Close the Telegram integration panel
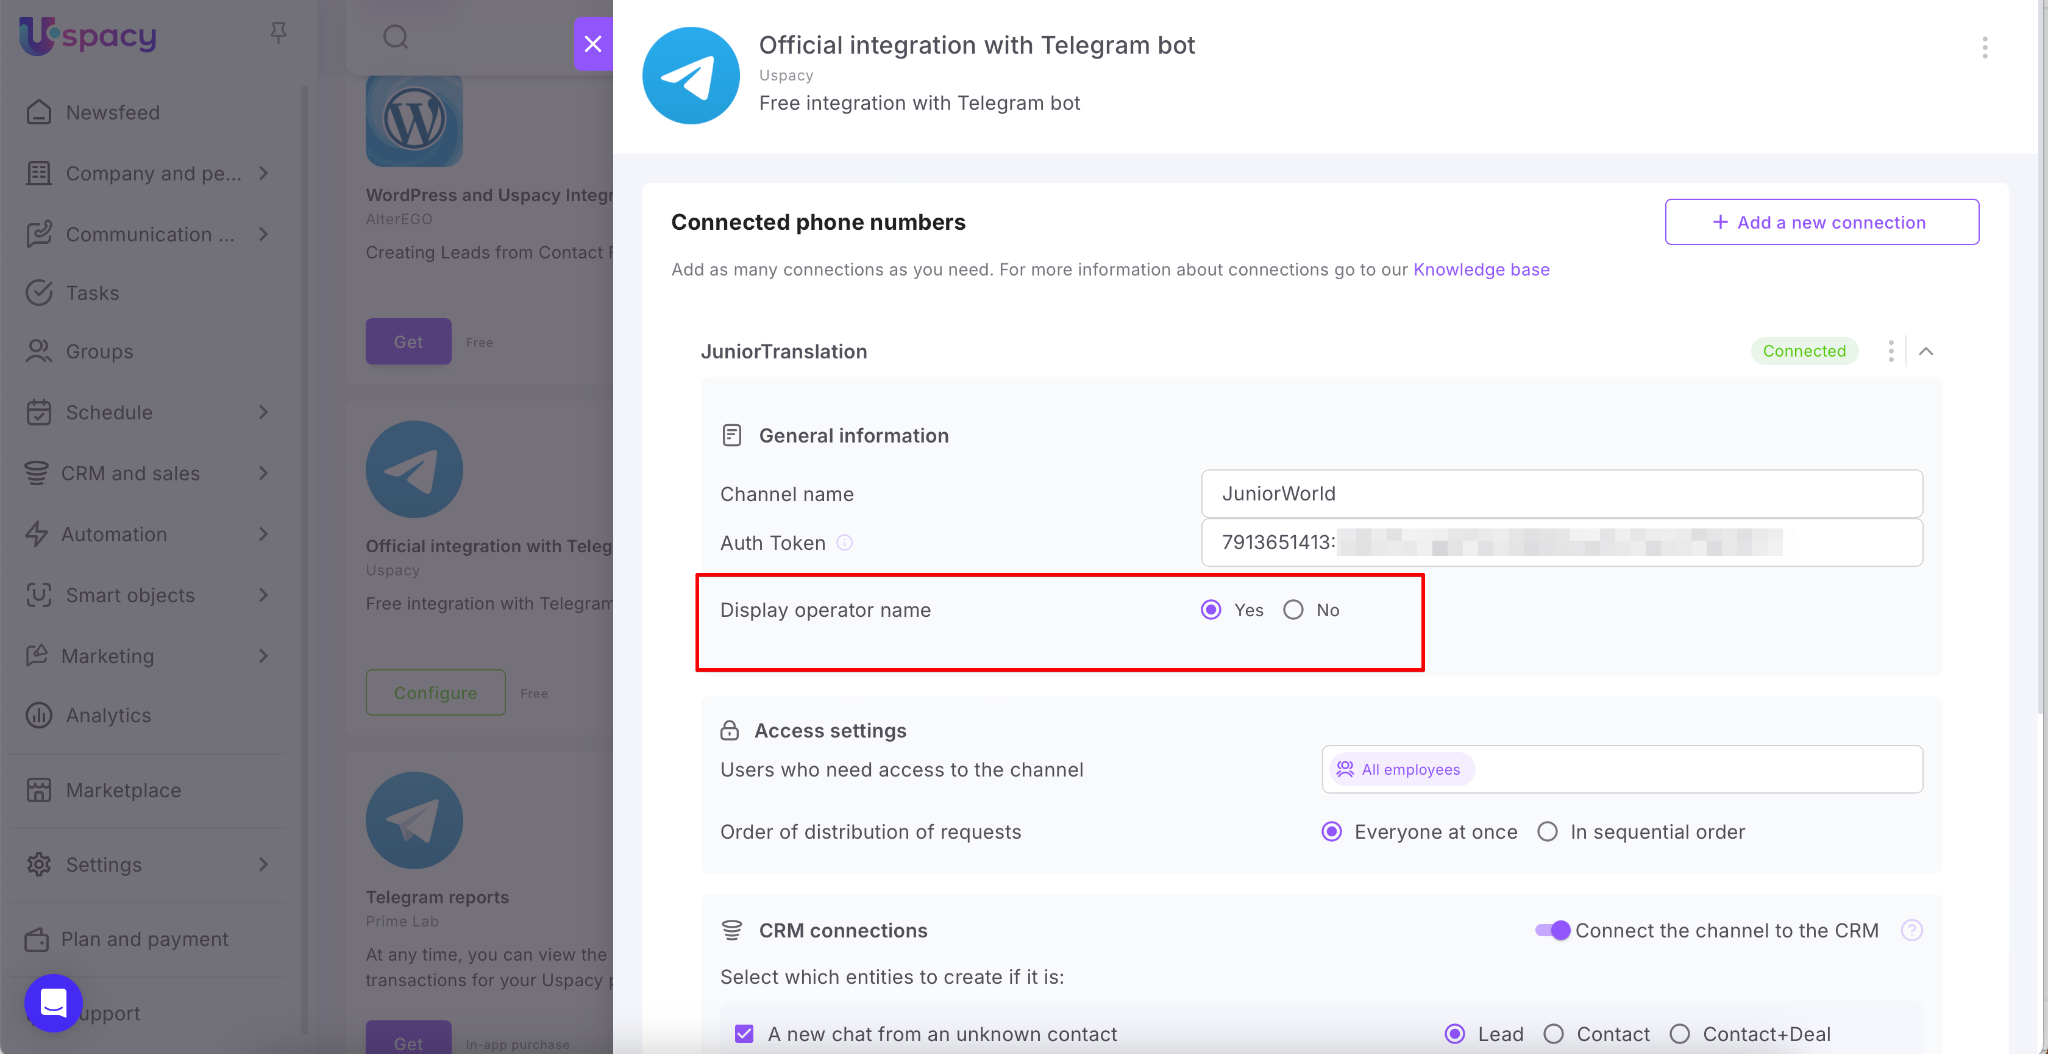This screenshot has height=1054, width=2048. (593, 44)
